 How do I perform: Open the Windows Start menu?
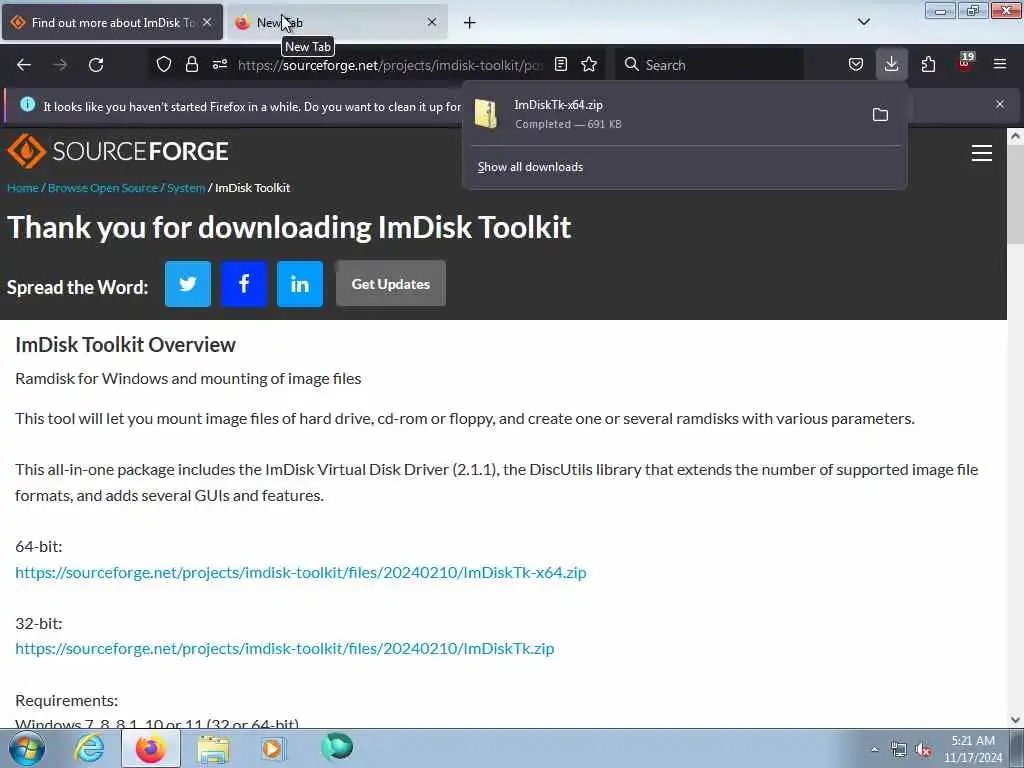[x=27, y=748]
